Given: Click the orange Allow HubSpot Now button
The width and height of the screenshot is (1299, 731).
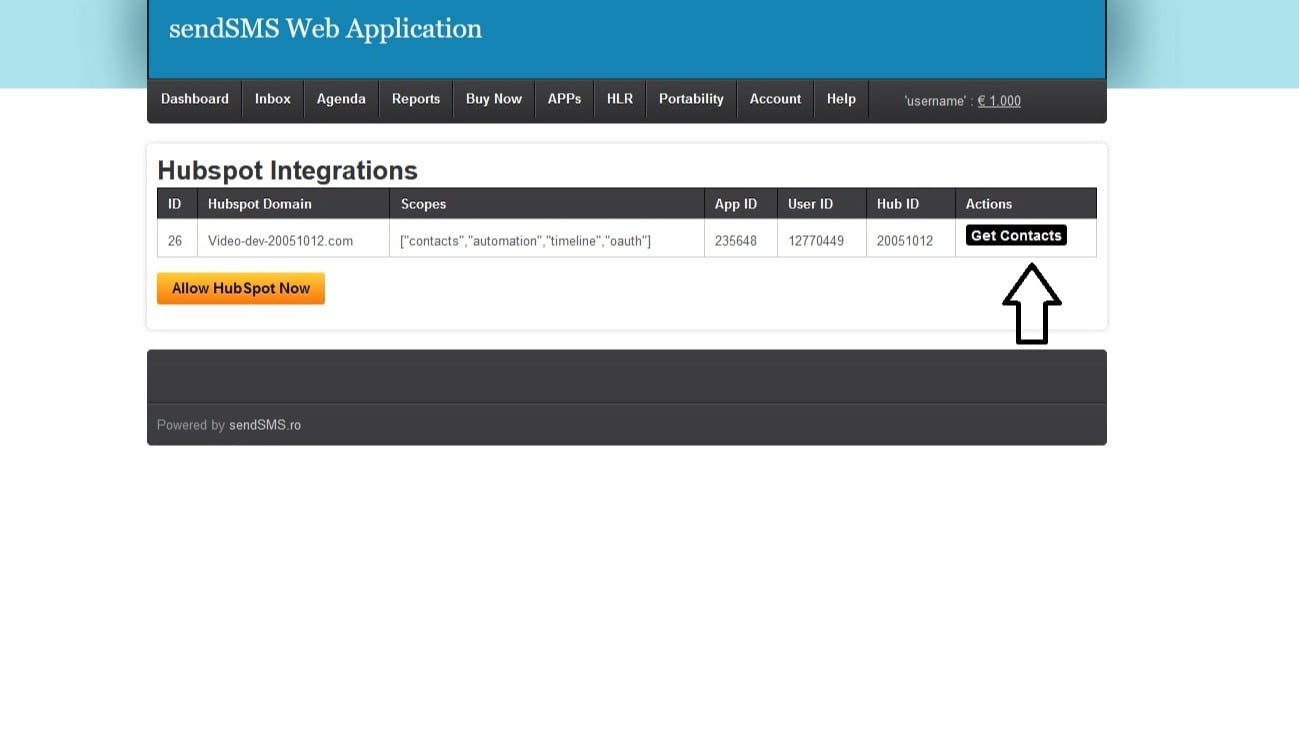Looking at the screenshot, I should coord(241,288).
